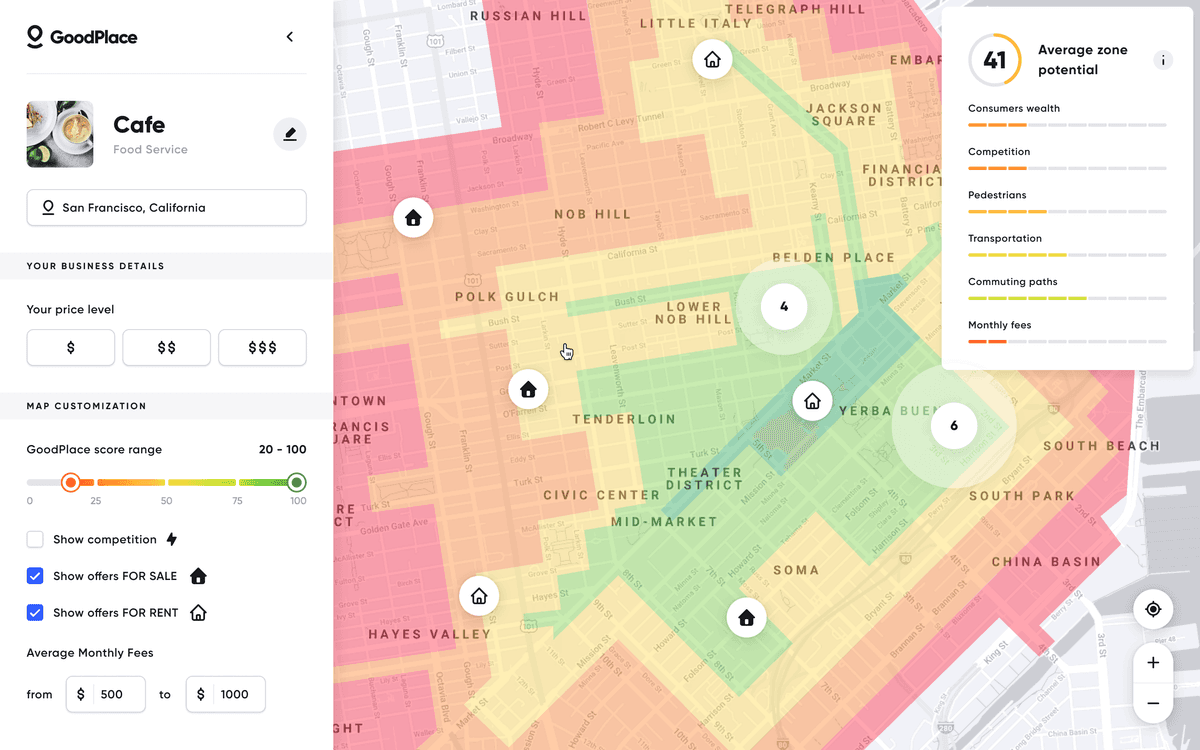Image resolution: width=1200 pixels, height=750 pixels.
Task: Zoom out the map with minus button
Action: (x=1153, y=703)
